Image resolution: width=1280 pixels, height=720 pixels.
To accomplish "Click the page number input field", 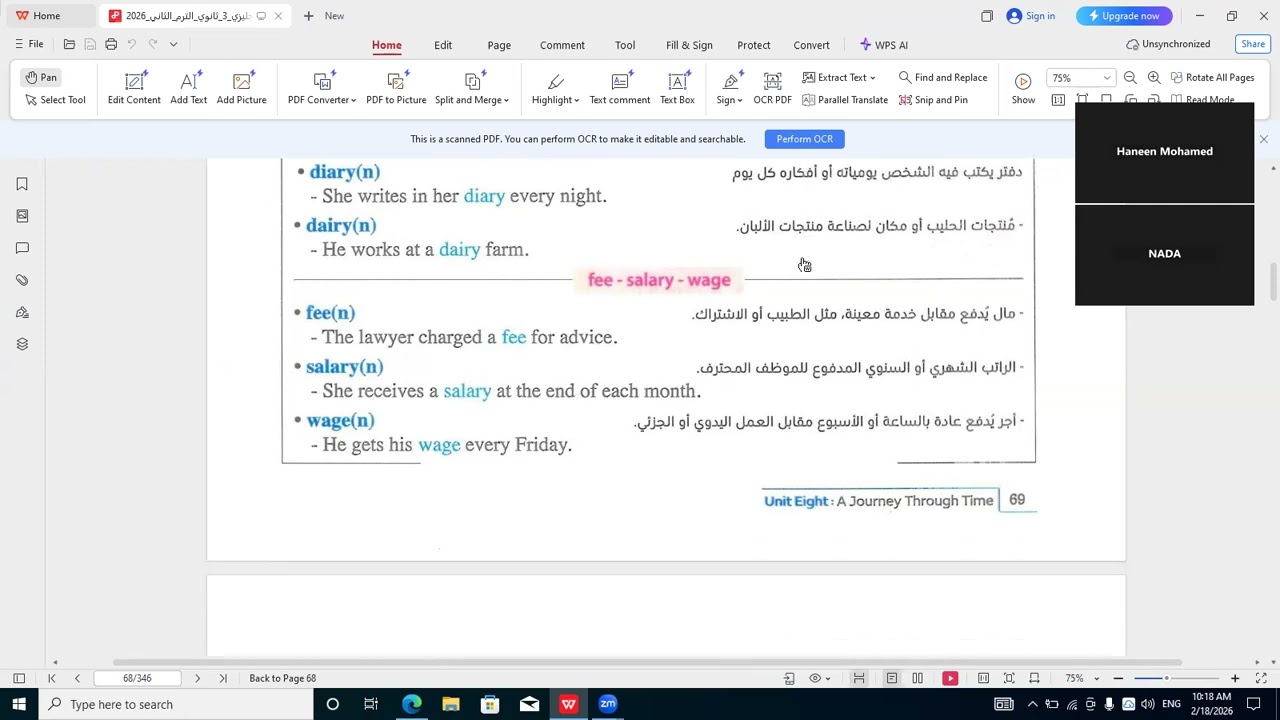I will point(137,678).
